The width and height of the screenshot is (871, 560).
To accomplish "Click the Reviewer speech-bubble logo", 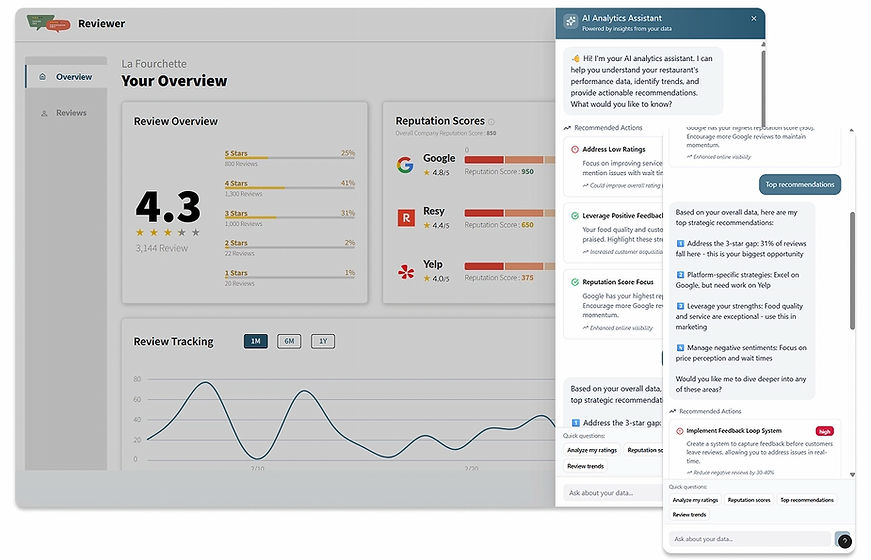I will (x=48, y=23).
